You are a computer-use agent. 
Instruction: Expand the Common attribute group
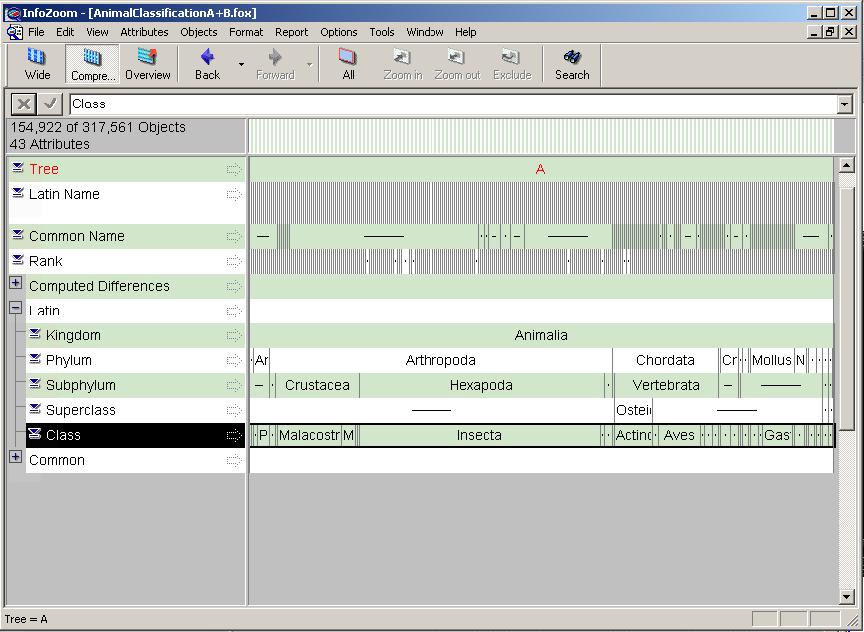(15, 457)
